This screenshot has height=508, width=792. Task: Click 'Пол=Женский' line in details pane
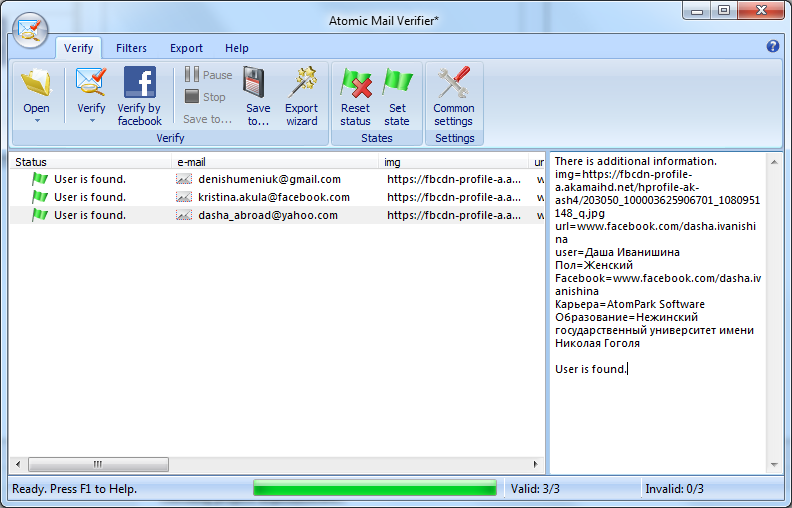tap(594, 265)
